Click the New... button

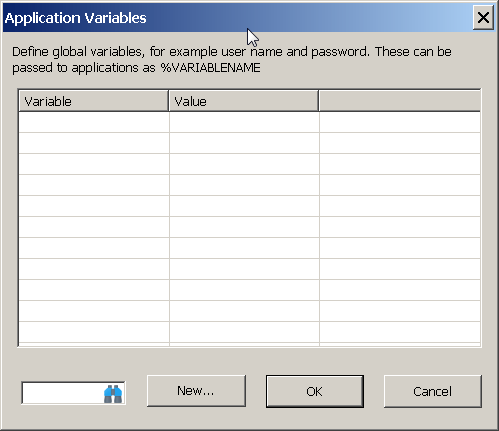tap(196, 391)
